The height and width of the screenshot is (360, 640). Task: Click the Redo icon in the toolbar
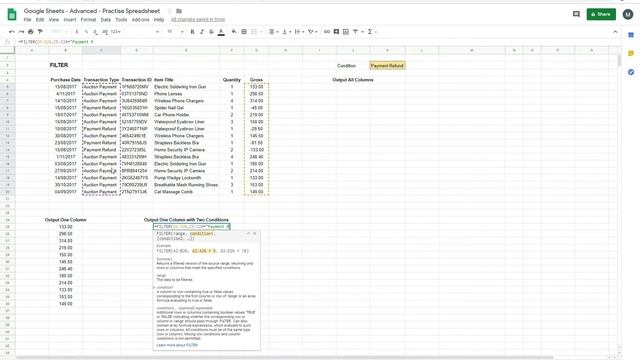[x=21, y=32]
